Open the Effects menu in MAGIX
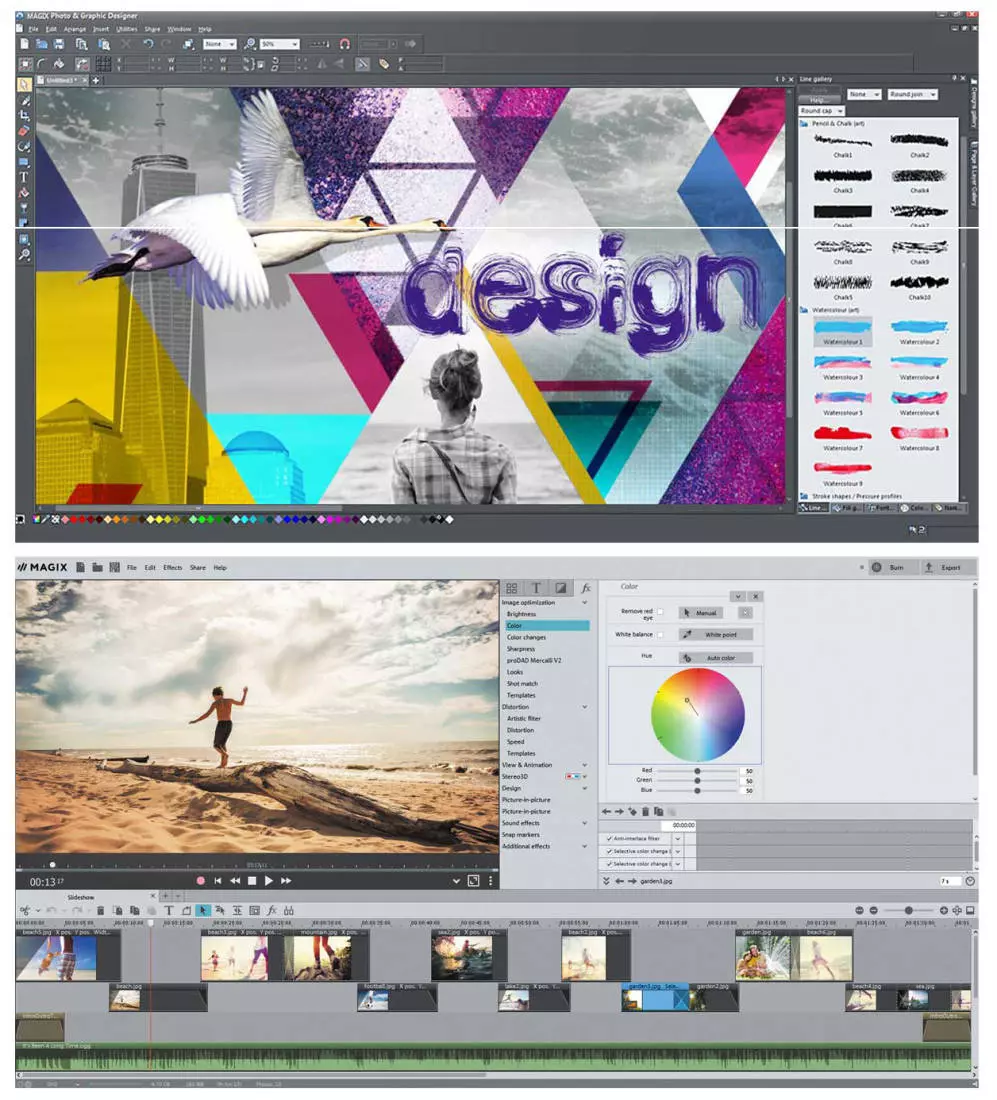 (x=173, y=568)
